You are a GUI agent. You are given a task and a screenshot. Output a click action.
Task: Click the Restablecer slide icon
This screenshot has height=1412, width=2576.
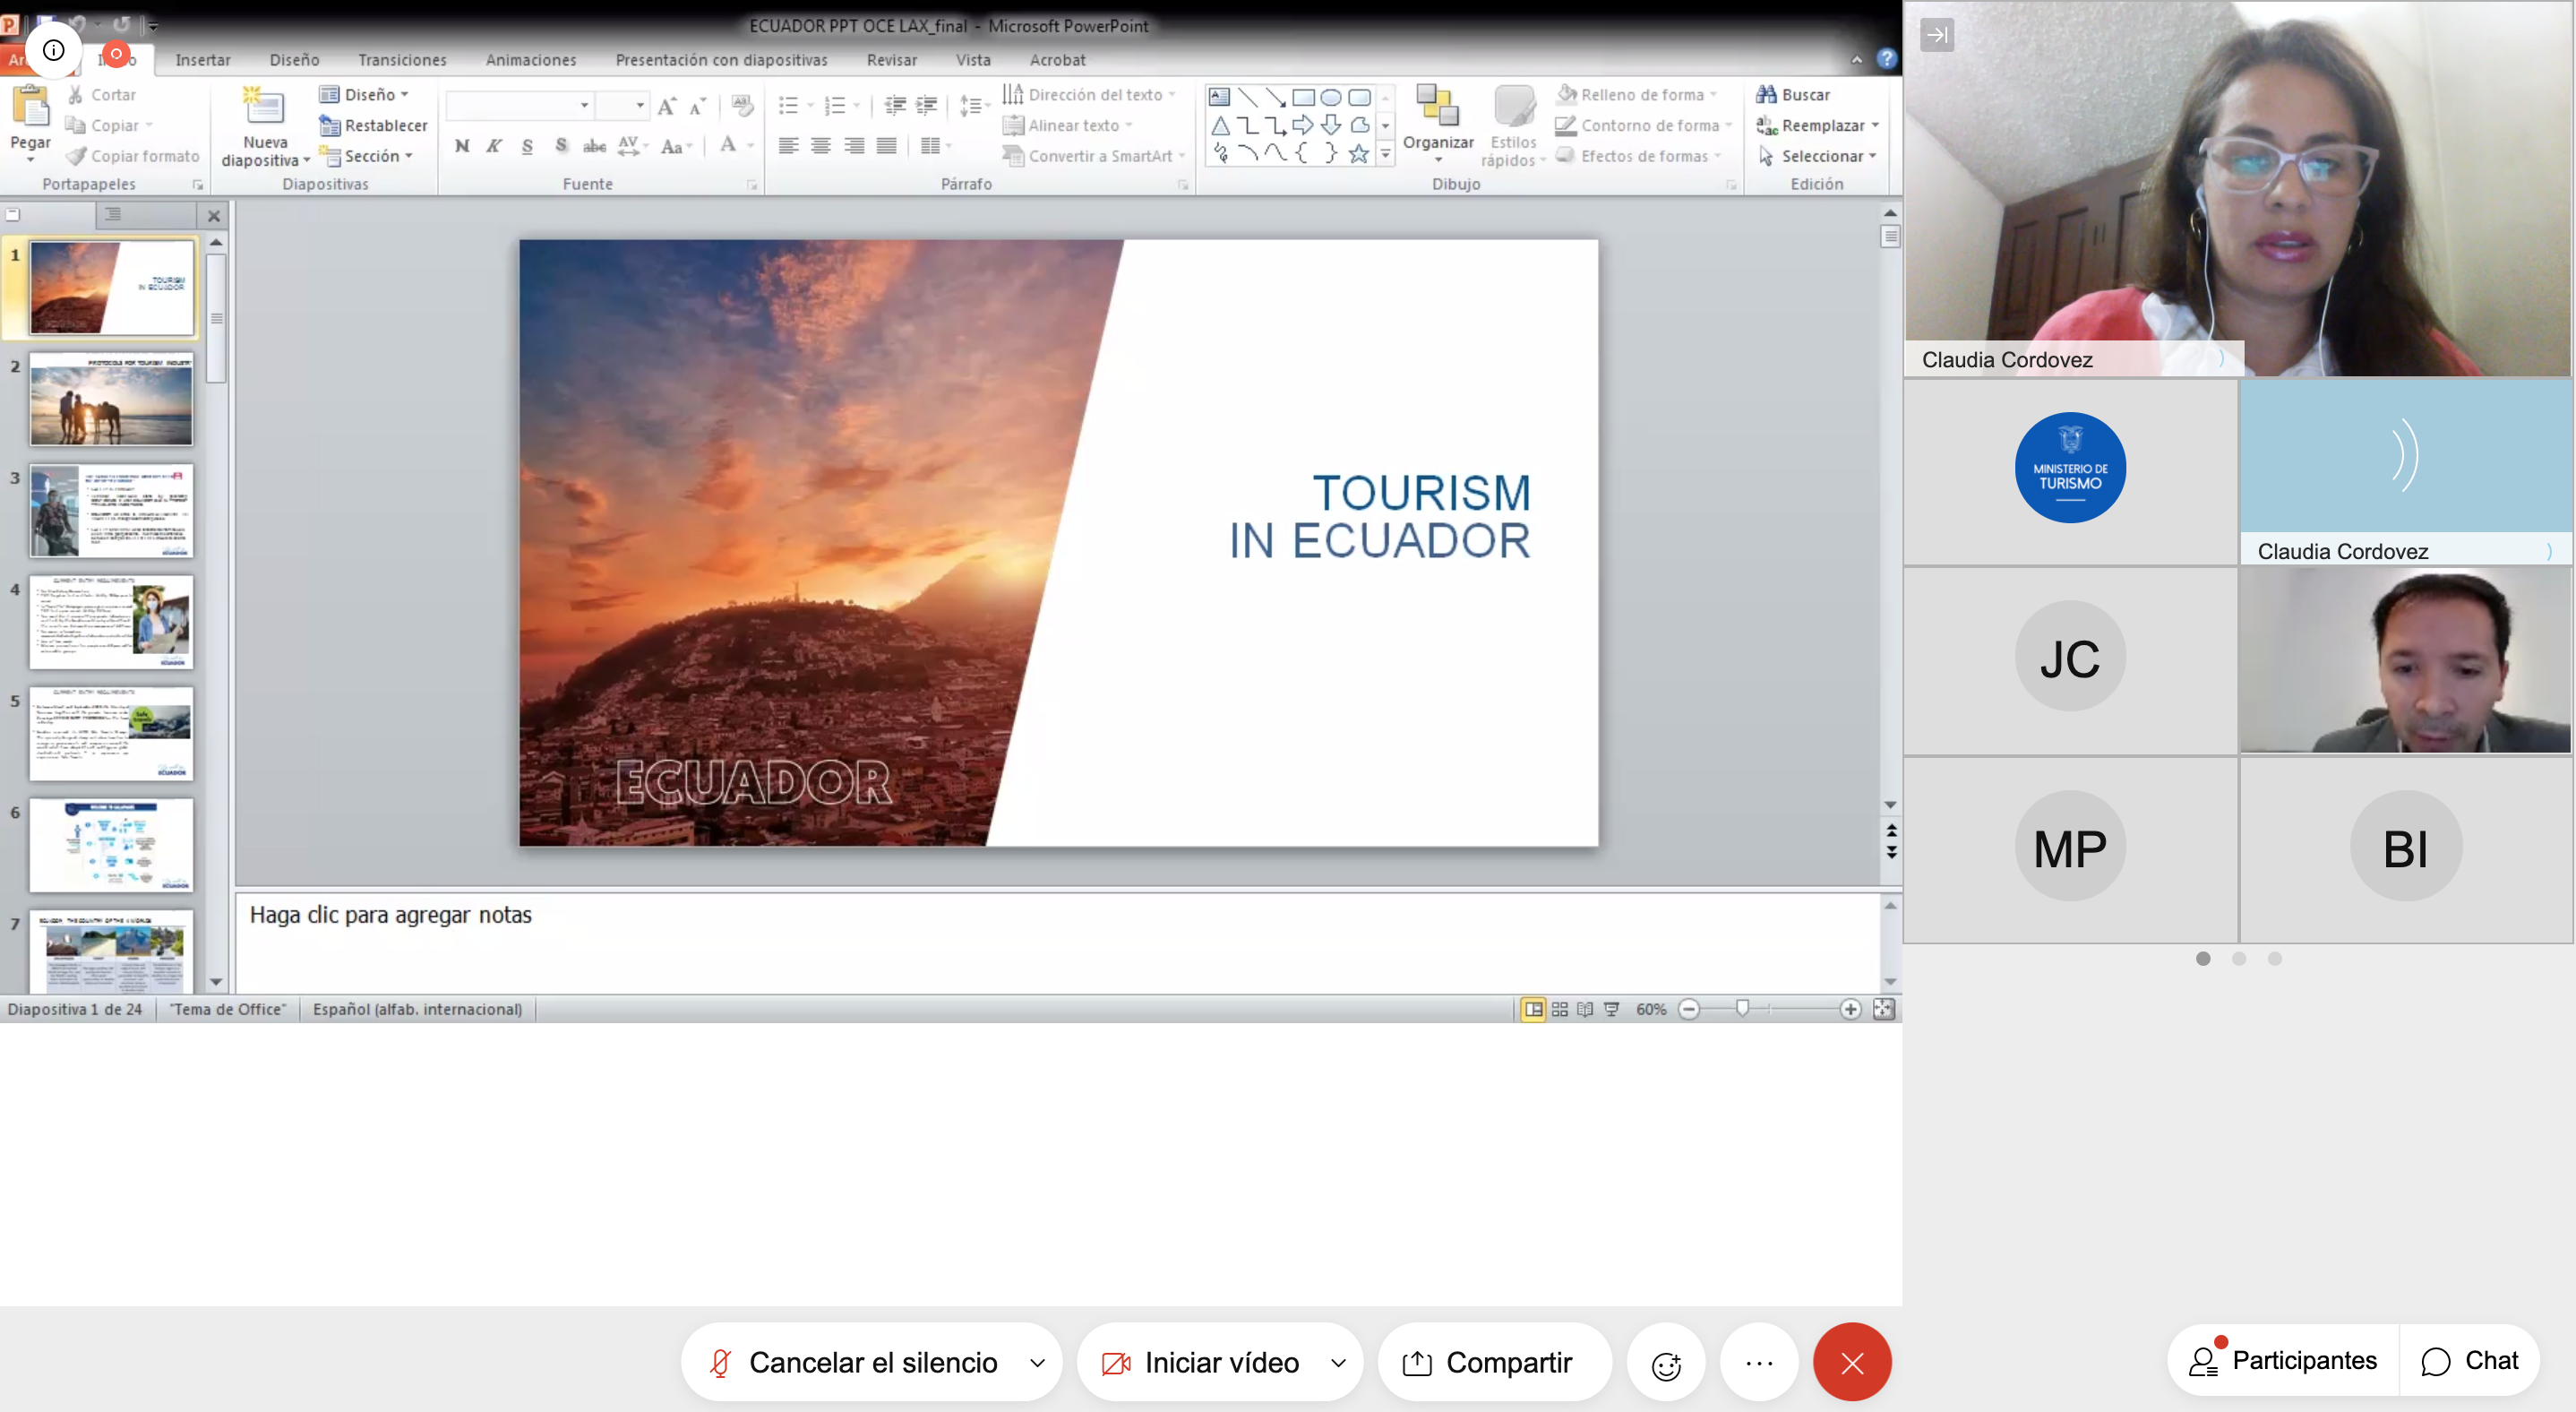point(330,125)
